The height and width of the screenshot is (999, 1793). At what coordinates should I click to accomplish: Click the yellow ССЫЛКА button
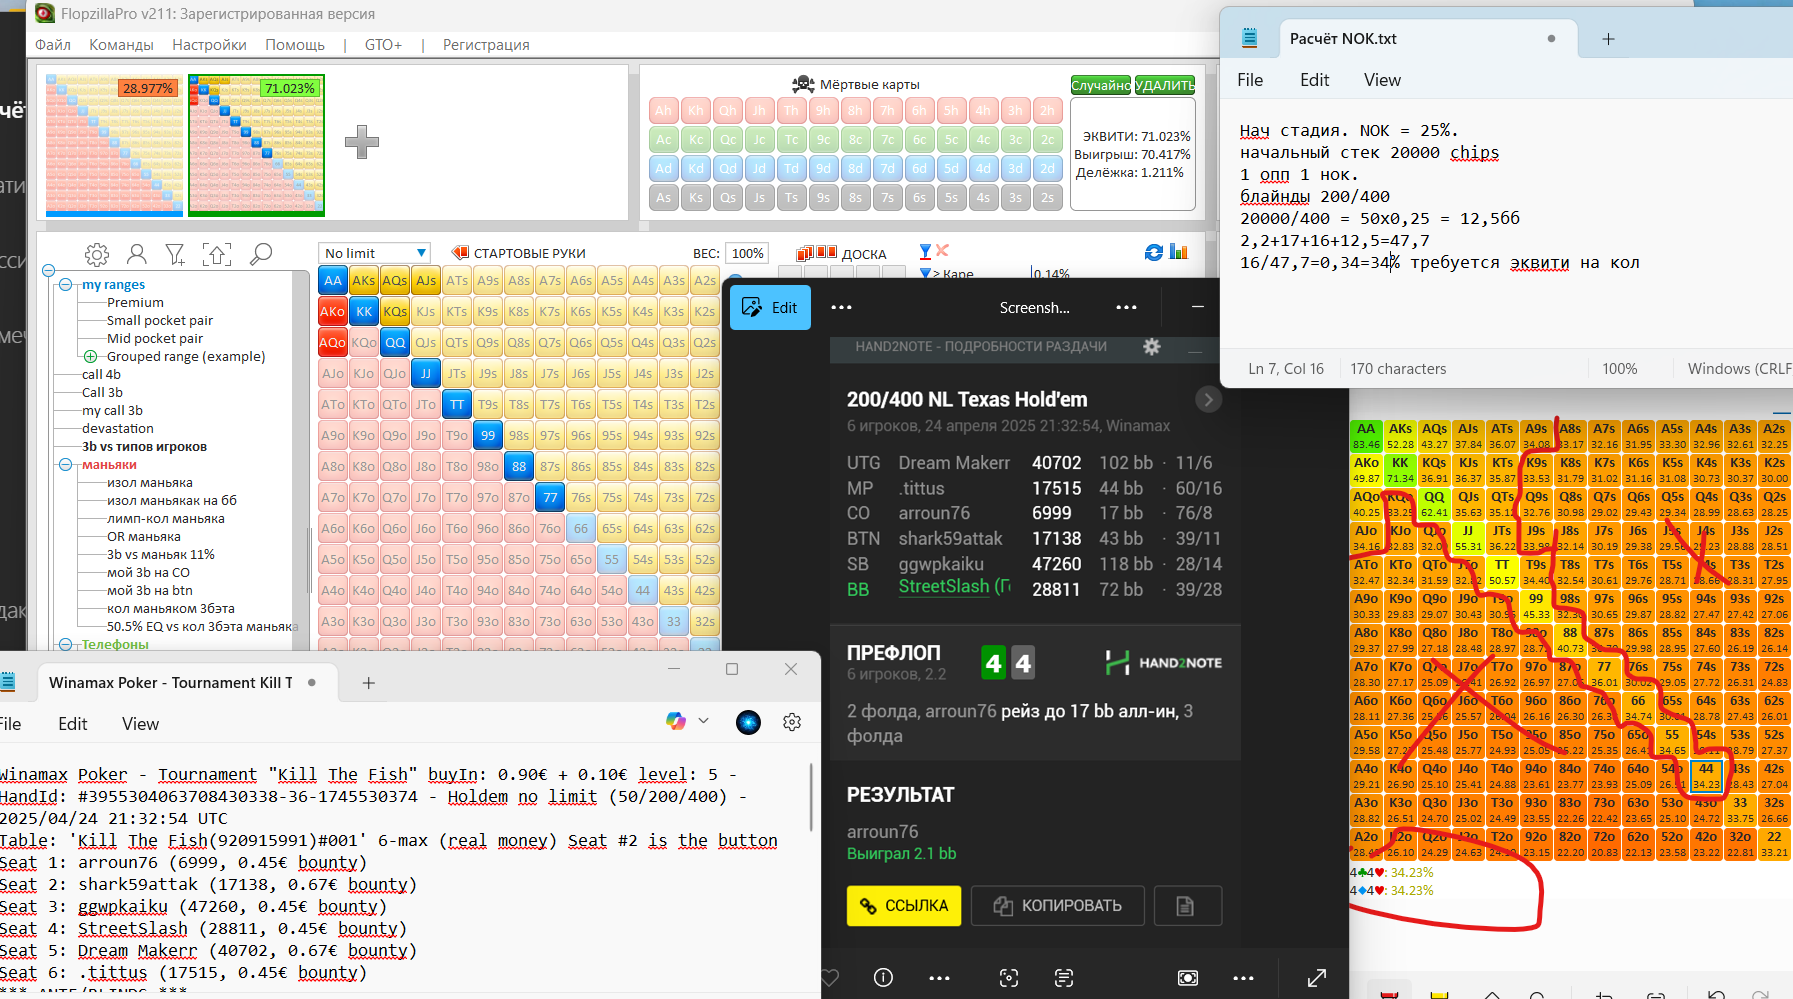coord(904,906)
